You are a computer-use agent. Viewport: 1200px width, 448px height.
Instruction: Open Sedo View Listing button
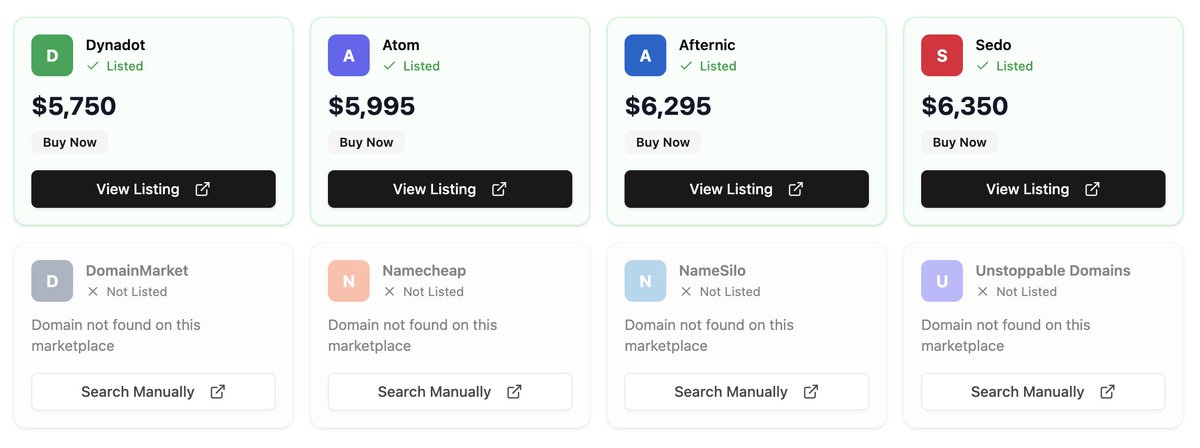[x=1043, y=189]
